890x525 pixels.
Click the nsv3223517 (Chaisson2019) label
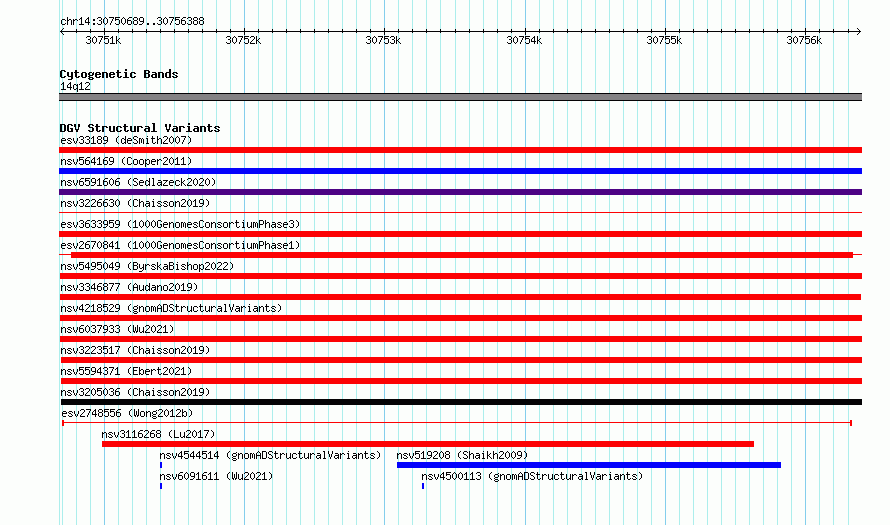point(135,350)
